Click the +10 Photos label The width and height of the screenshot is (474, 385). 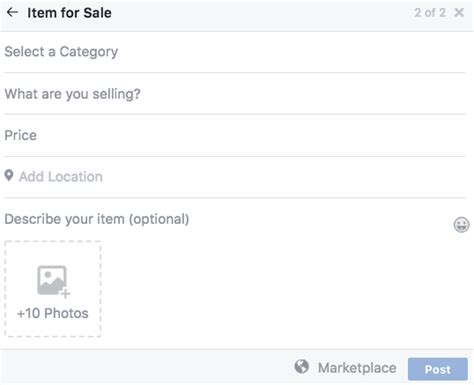tap(53, 313)
